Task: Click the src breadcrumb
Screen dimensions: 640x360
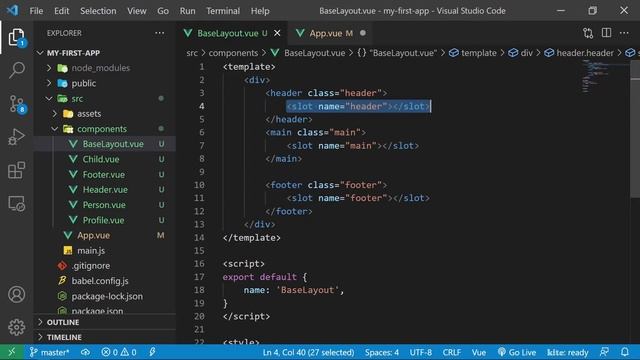Action: [192, 53]
